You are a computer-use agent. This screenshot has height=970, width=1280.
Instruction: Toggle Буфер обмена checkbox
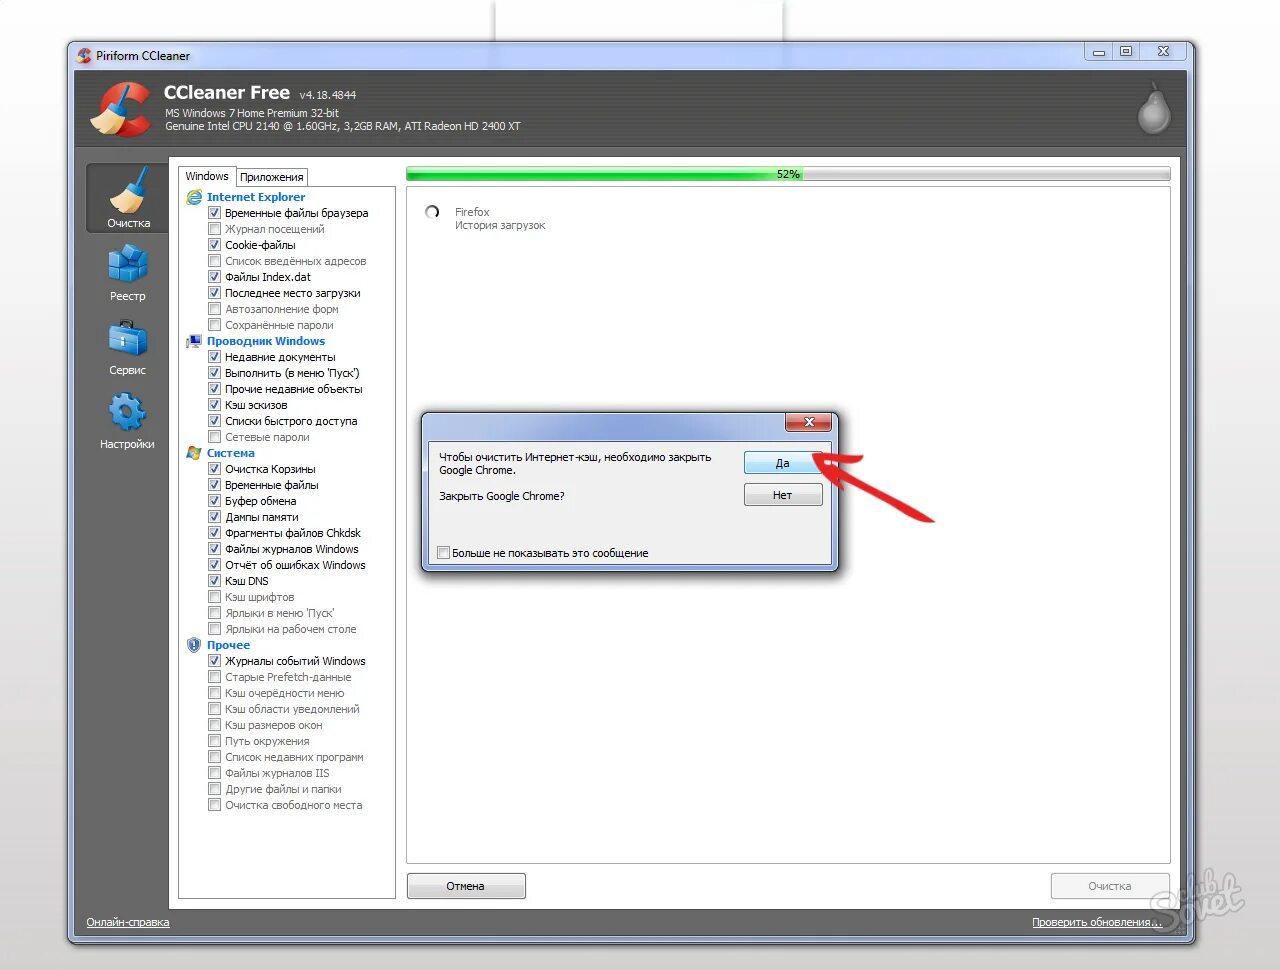(x=214, y=501)
